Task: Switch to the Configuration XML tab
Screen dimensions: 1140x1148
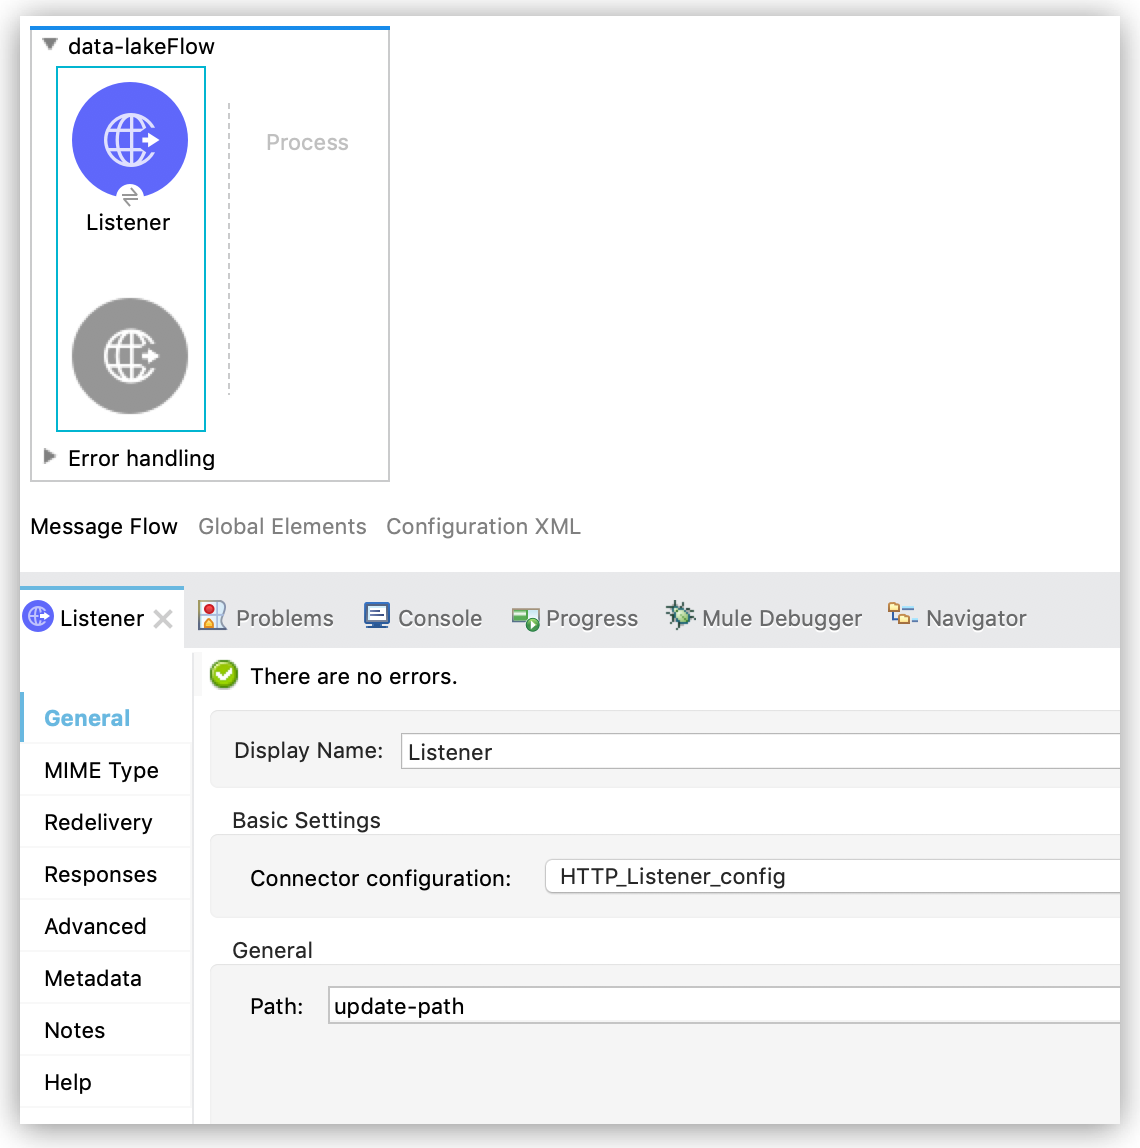Action: (484, 526)
